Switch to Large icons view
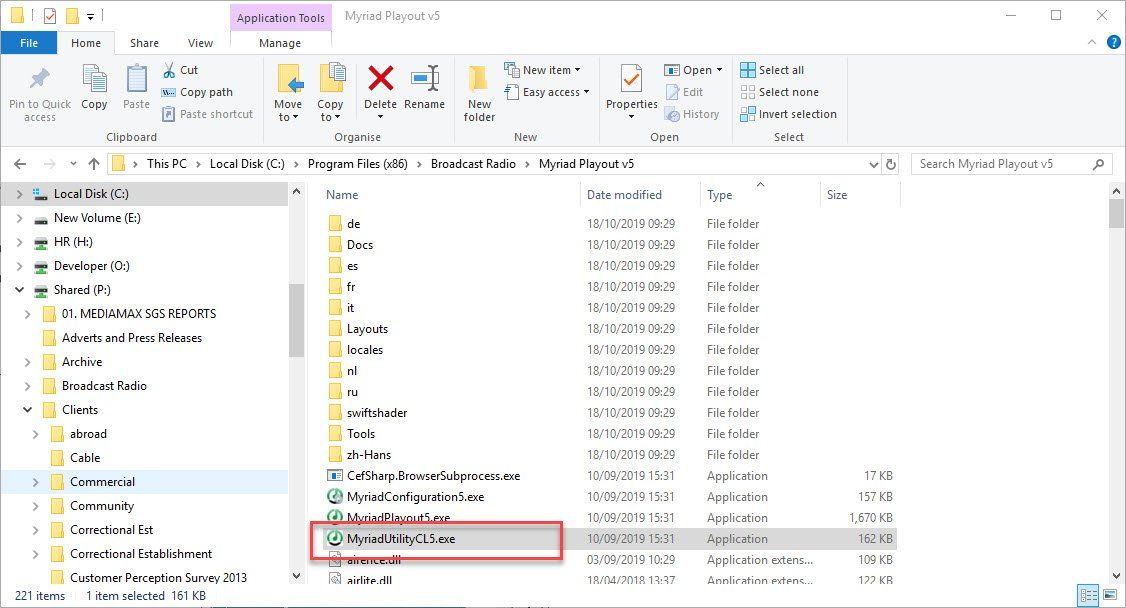This screenshot has width=1126, height=608. tap(1109, 594)
